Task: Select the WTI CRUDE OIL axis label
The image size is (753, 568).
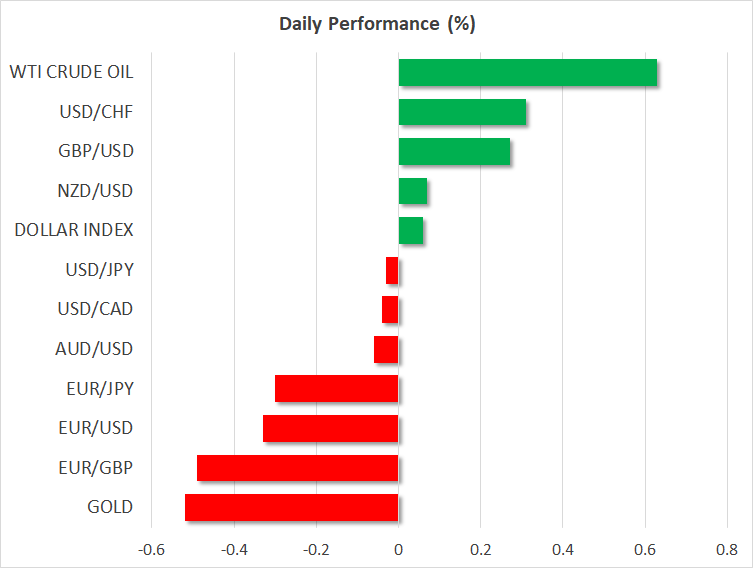Action: click(70, 72)
